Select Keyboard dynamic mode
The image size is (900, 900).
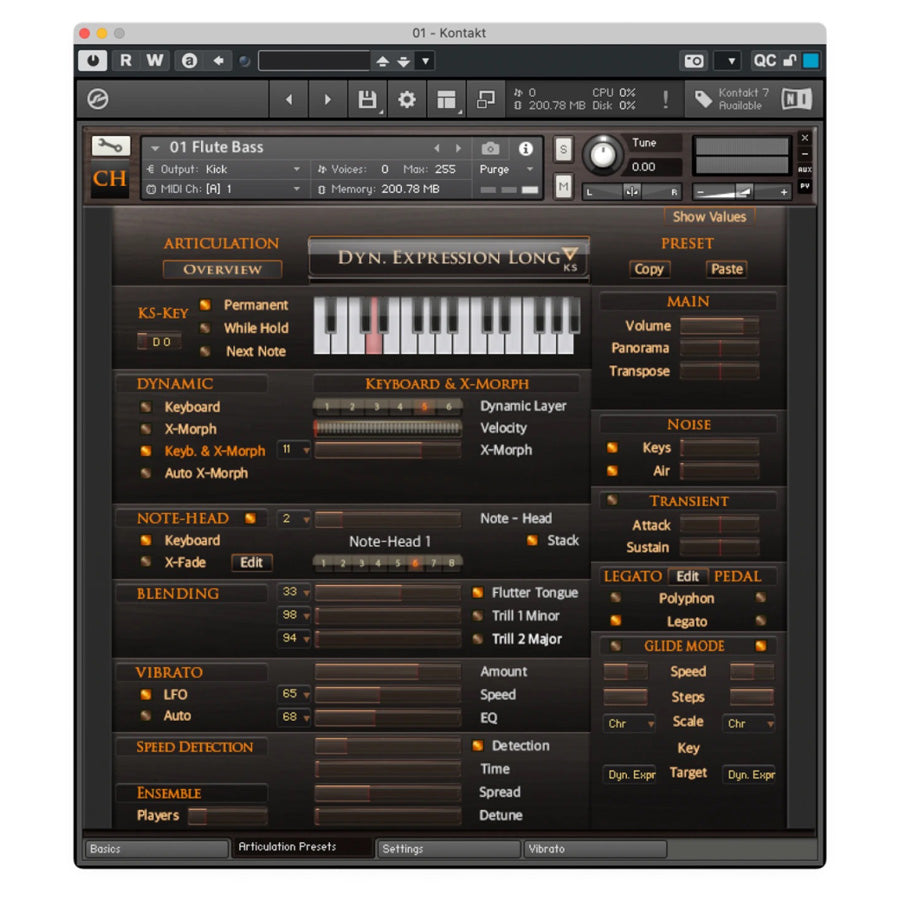pyautogui.click(x=146, y=407)
